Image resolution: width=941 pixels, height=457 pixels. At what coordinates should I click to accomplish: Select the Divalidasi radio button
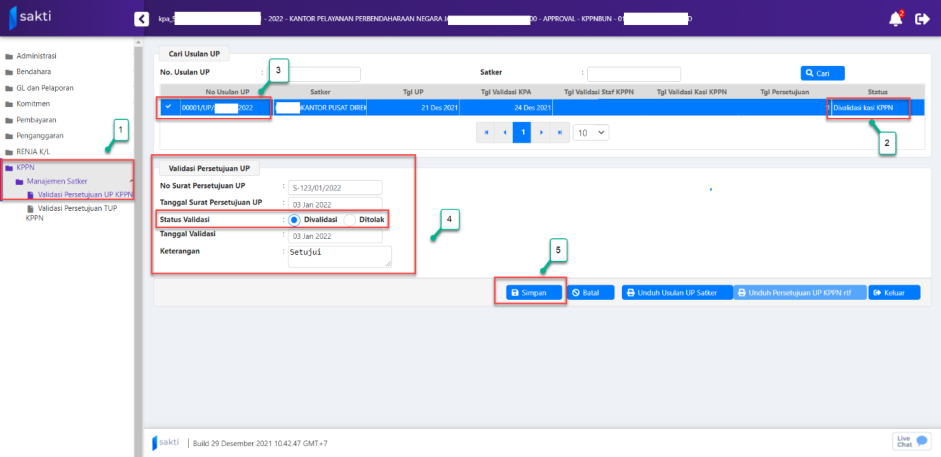pyautogui.click(x=295, y=219)
